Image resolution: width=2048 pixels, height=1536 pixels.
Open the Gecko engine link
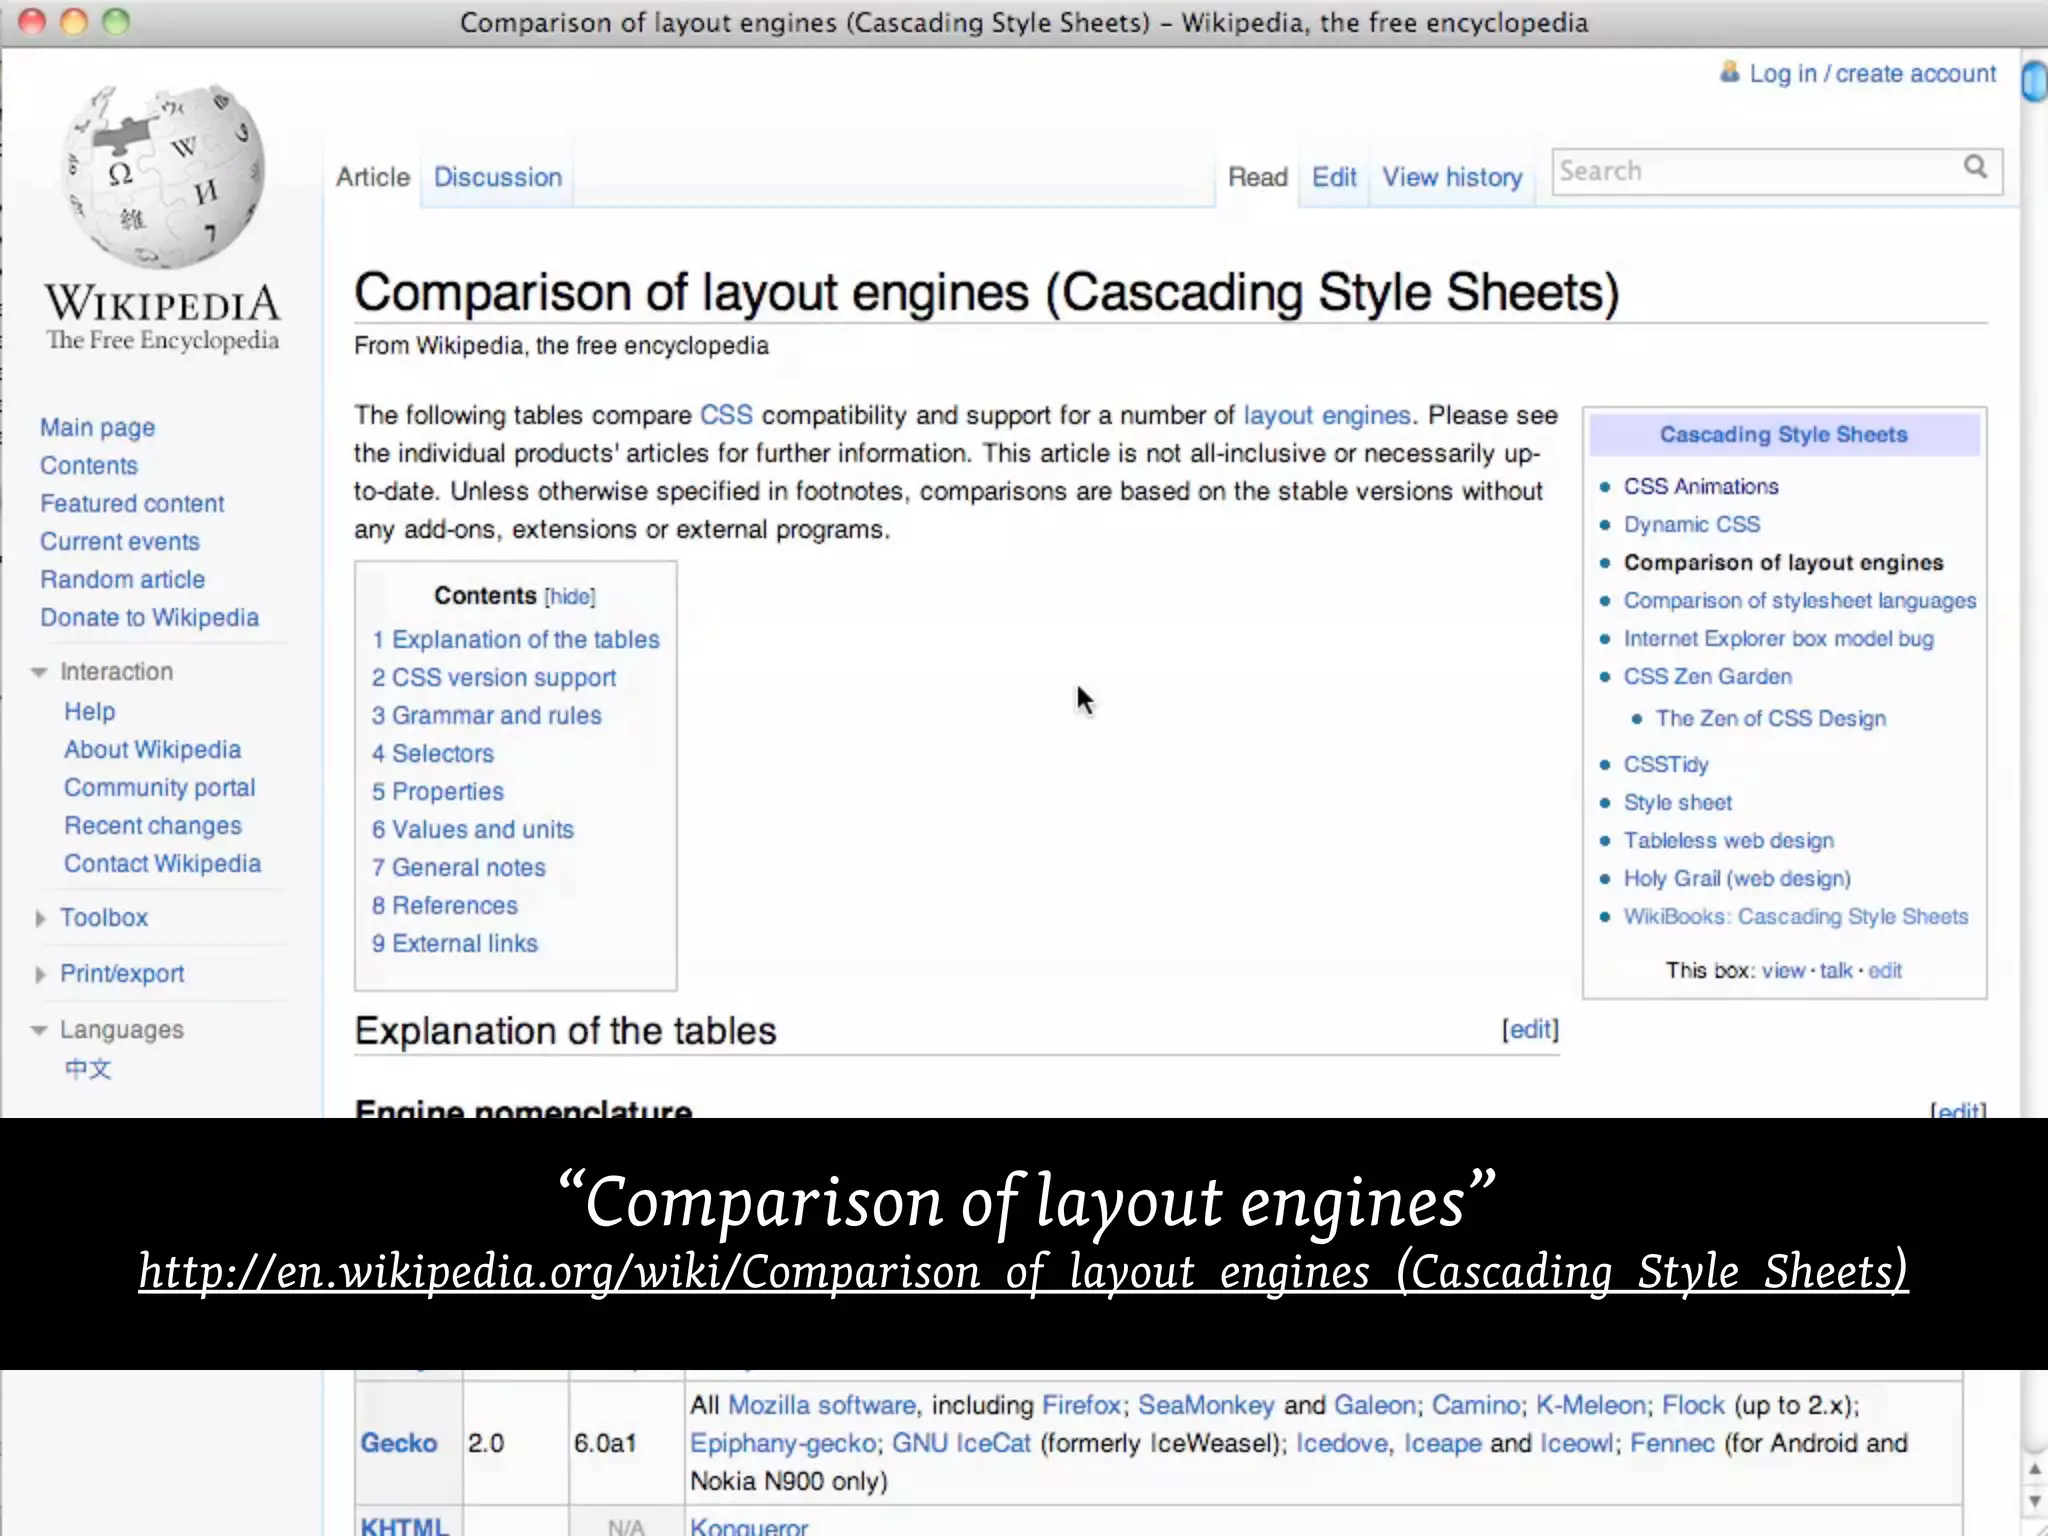click(x=398, y=1443)
